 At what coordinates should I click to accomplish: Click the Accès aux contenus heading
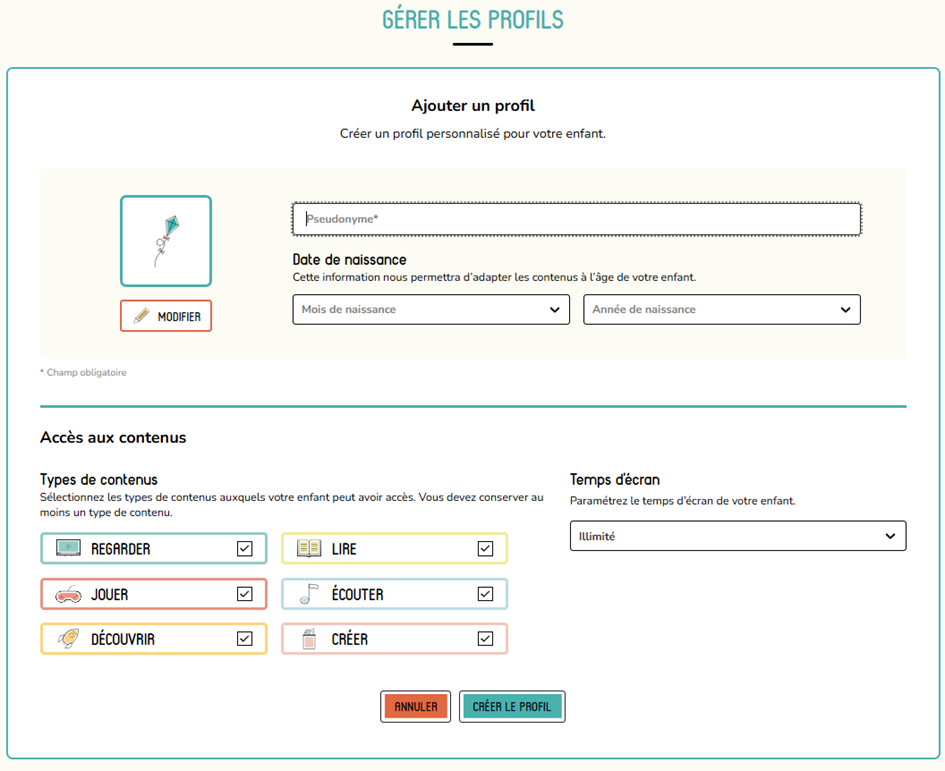pos(113,438)
